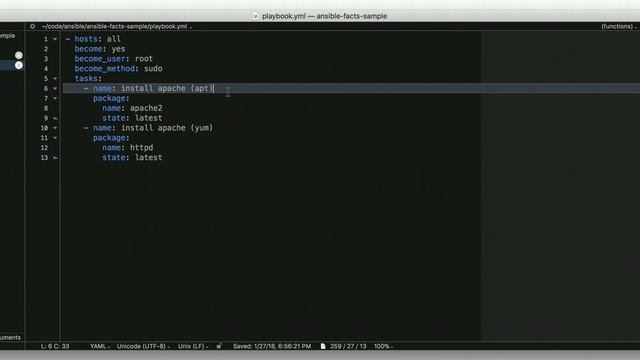The height and width of the screenshot is (360, 640).
Task: Open the Unicode (UTF-8) encoding popup
Action: click(x=143, y=346)
